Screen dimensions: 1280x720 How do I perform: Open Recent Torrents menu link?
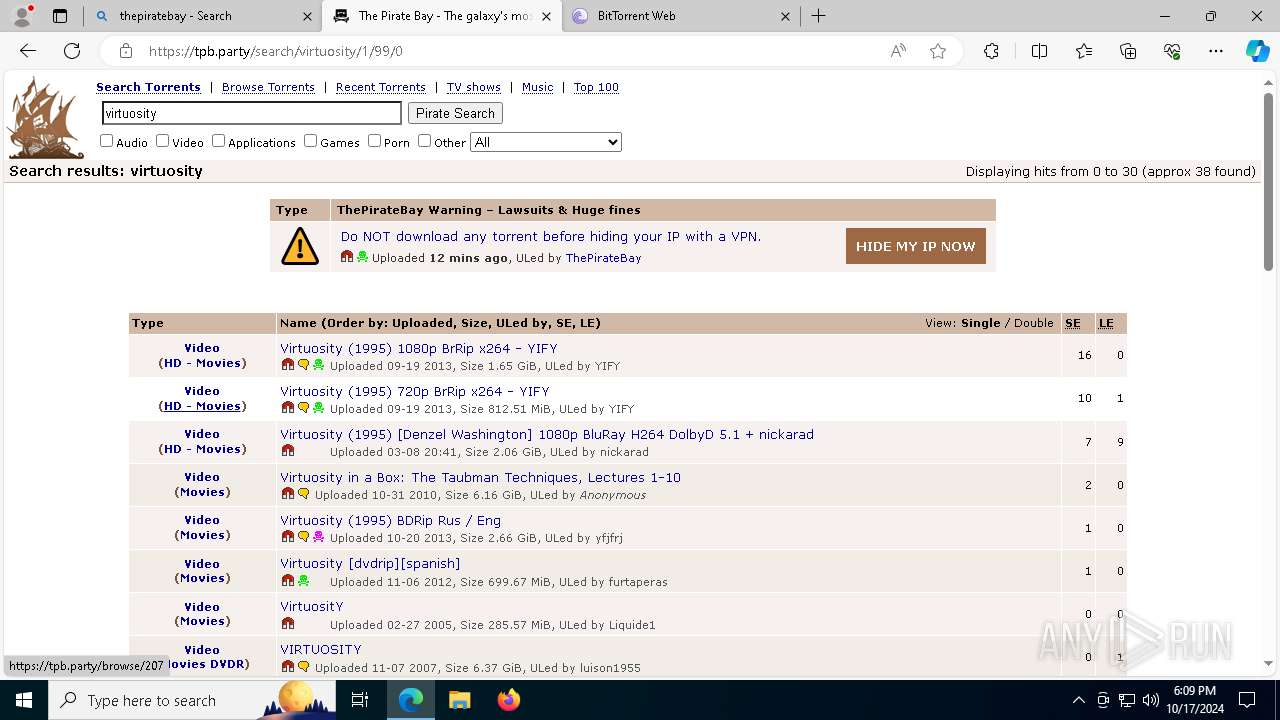380,87
